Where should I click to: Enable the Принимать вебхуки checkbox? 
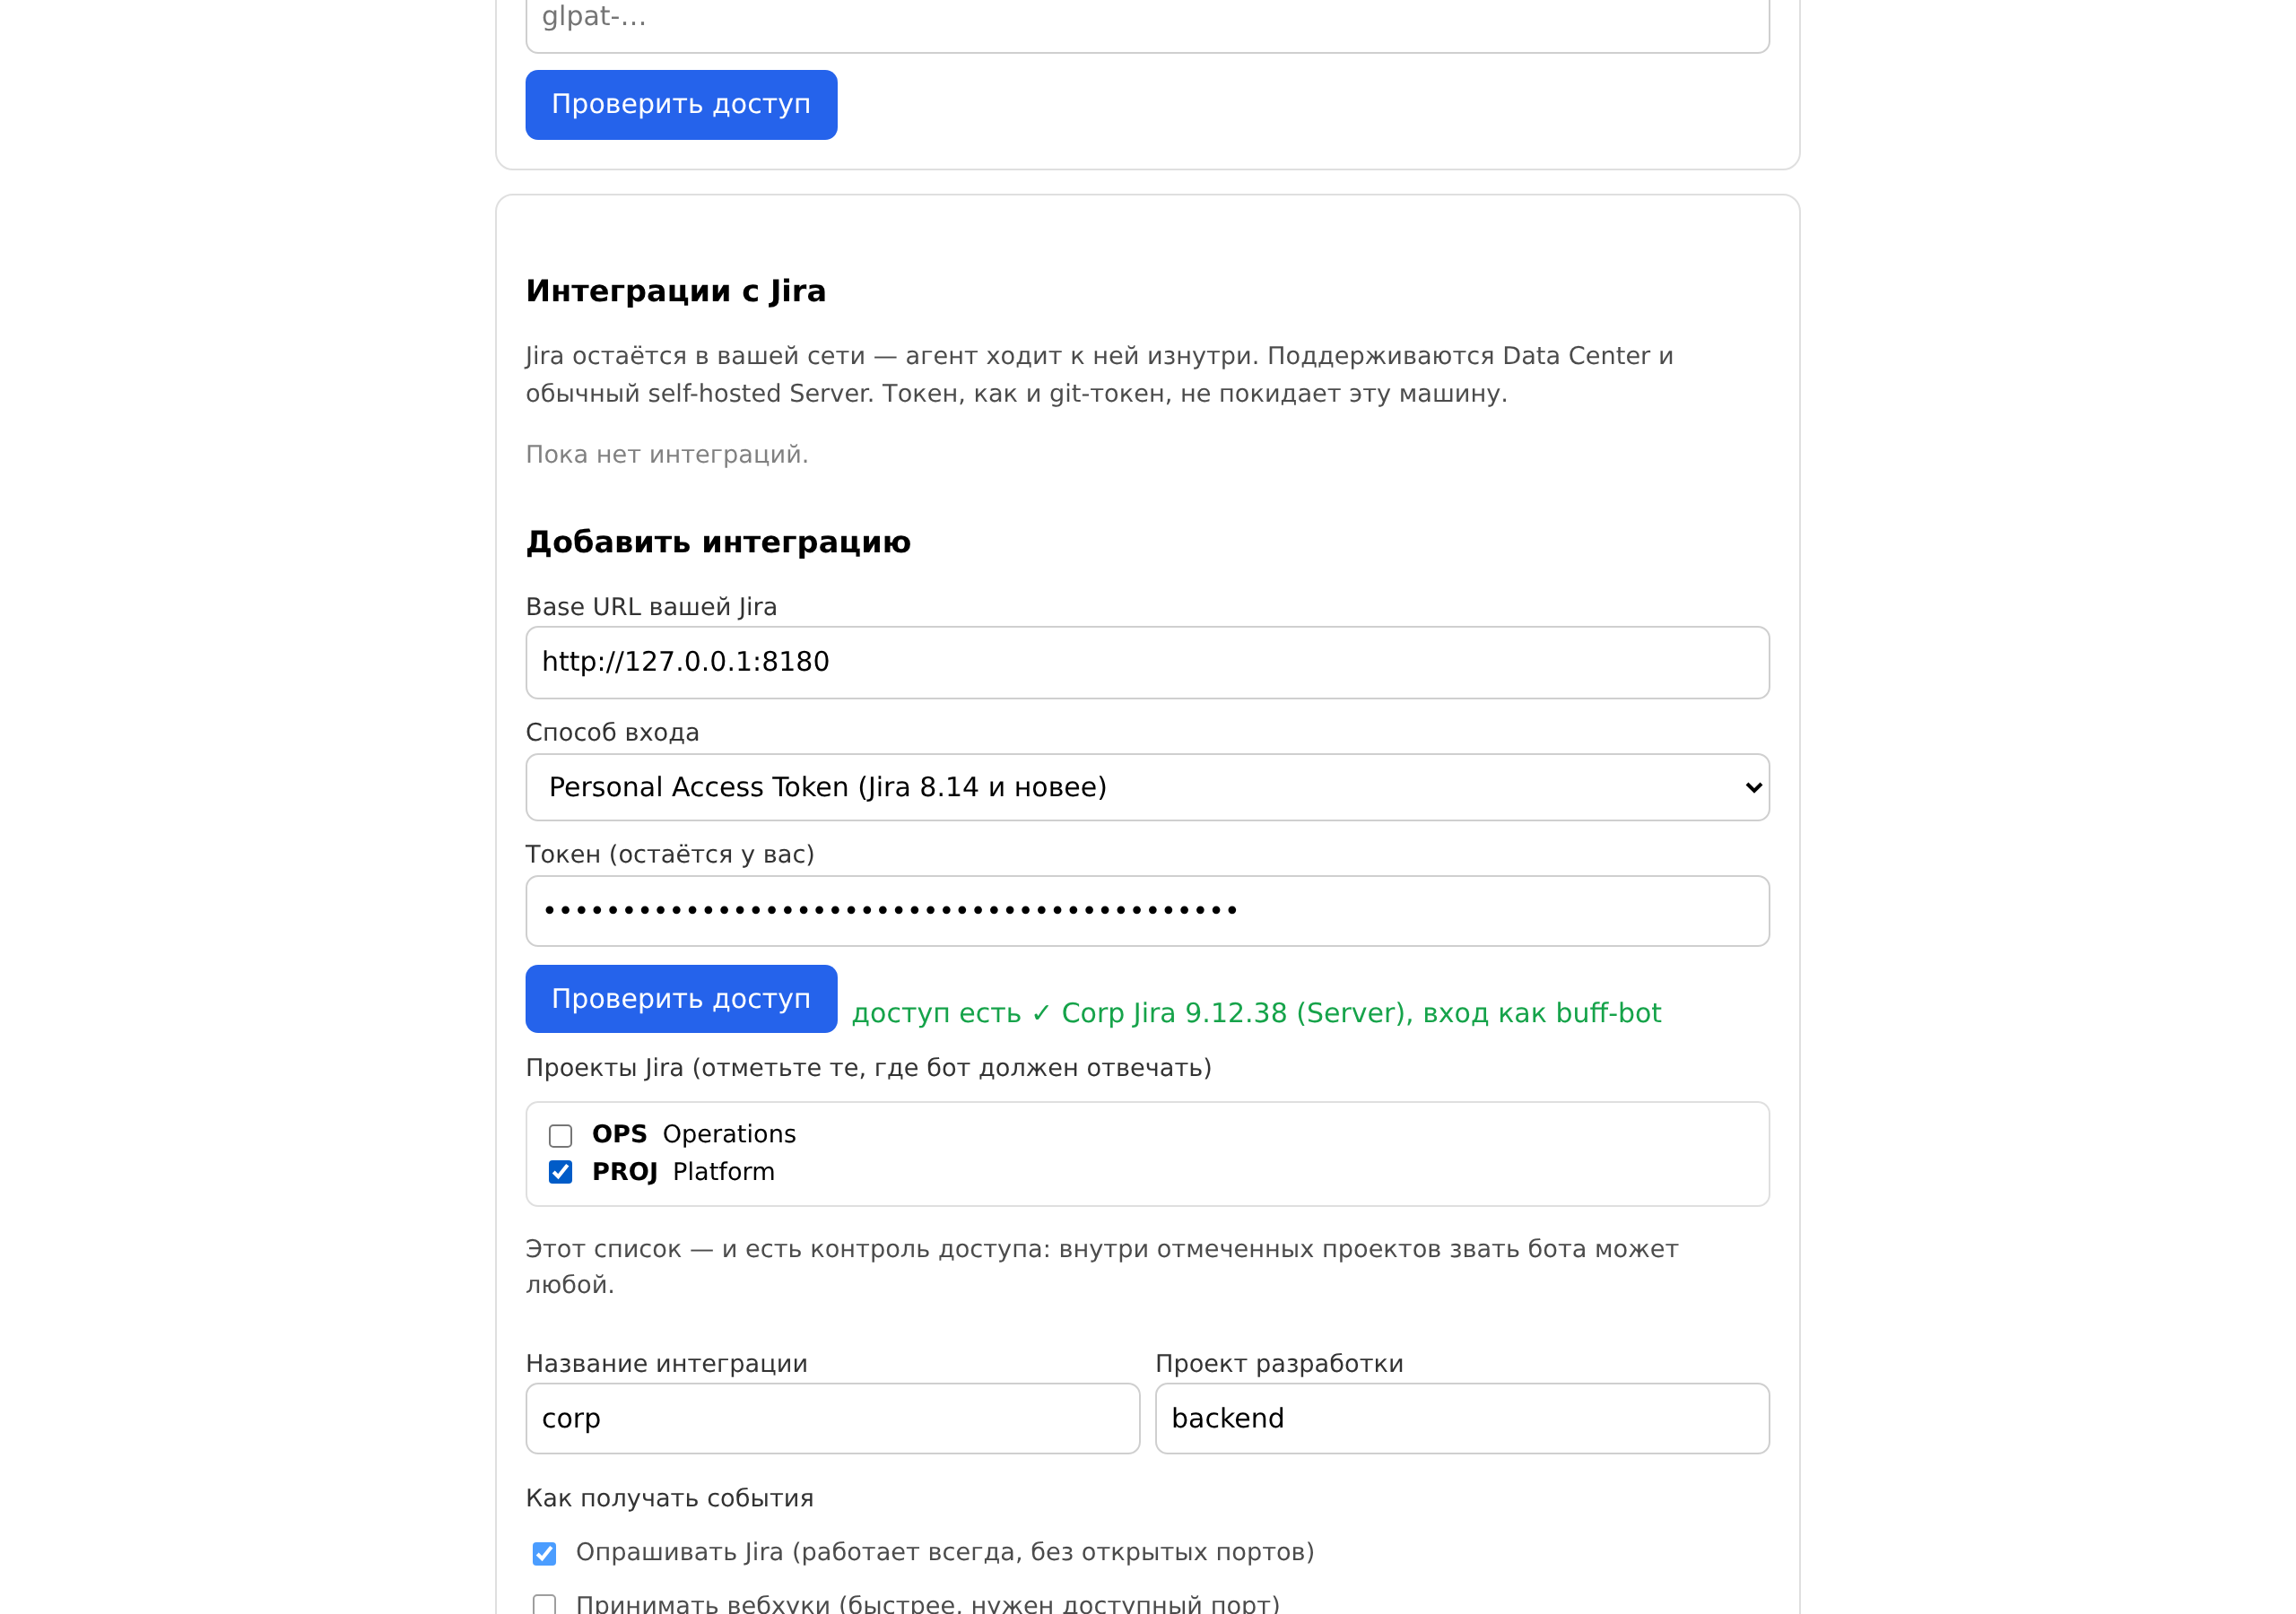544,1604
